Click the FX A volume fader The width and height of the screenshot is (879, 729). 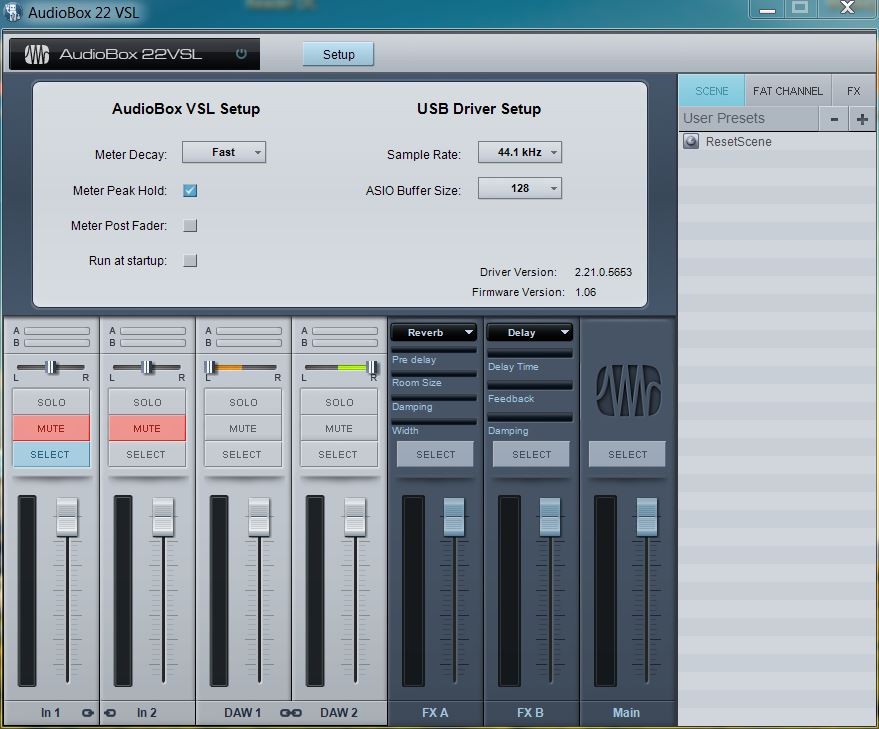(454, 516)
